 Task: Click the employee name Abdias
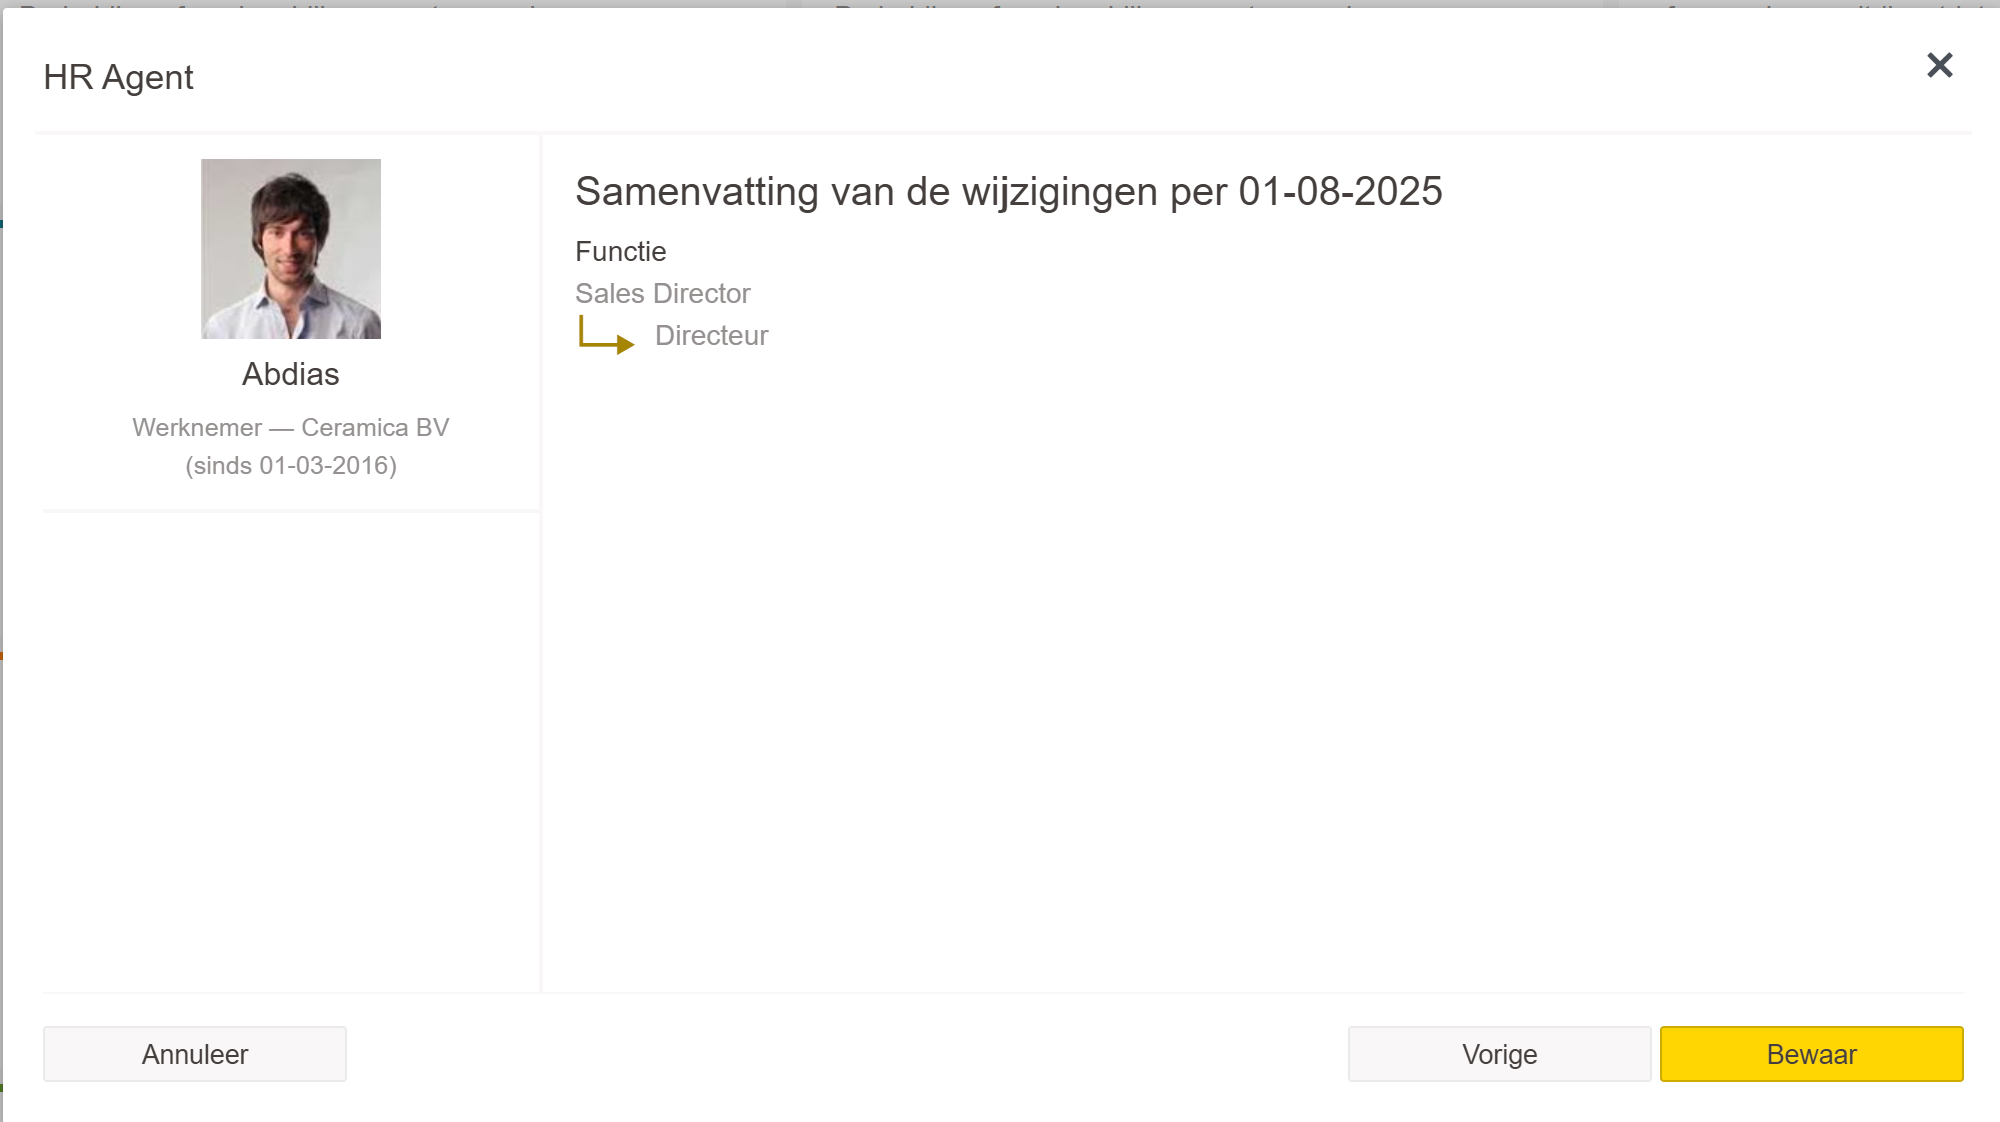click(x=291, y=374)
